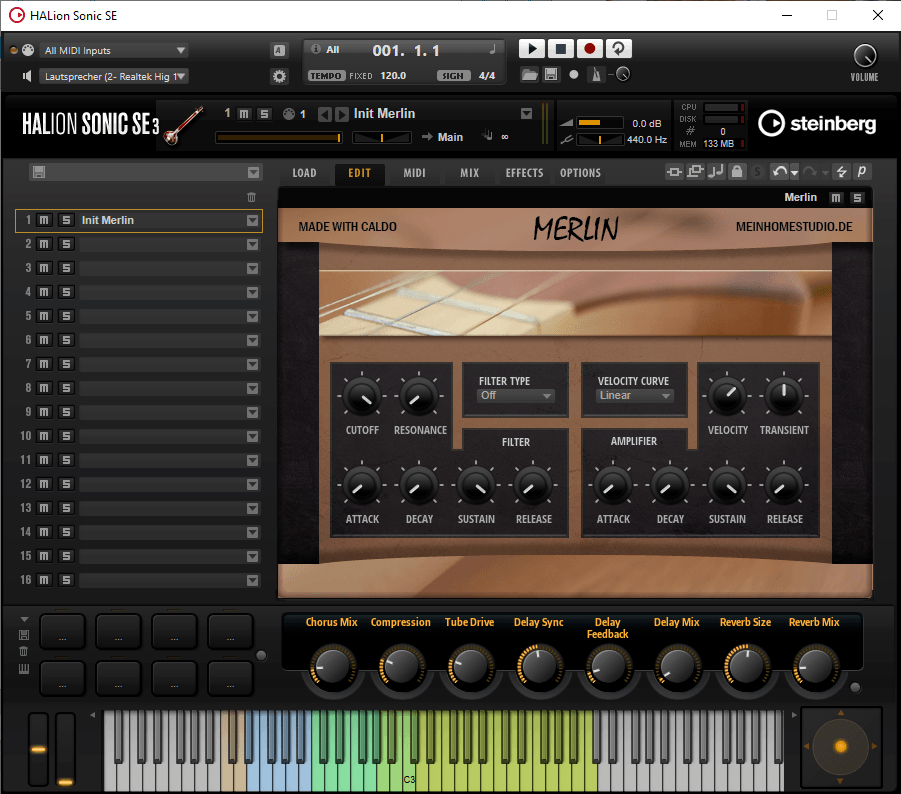Switch to the LOAD tab
The image size is (901, 794).
304,173
